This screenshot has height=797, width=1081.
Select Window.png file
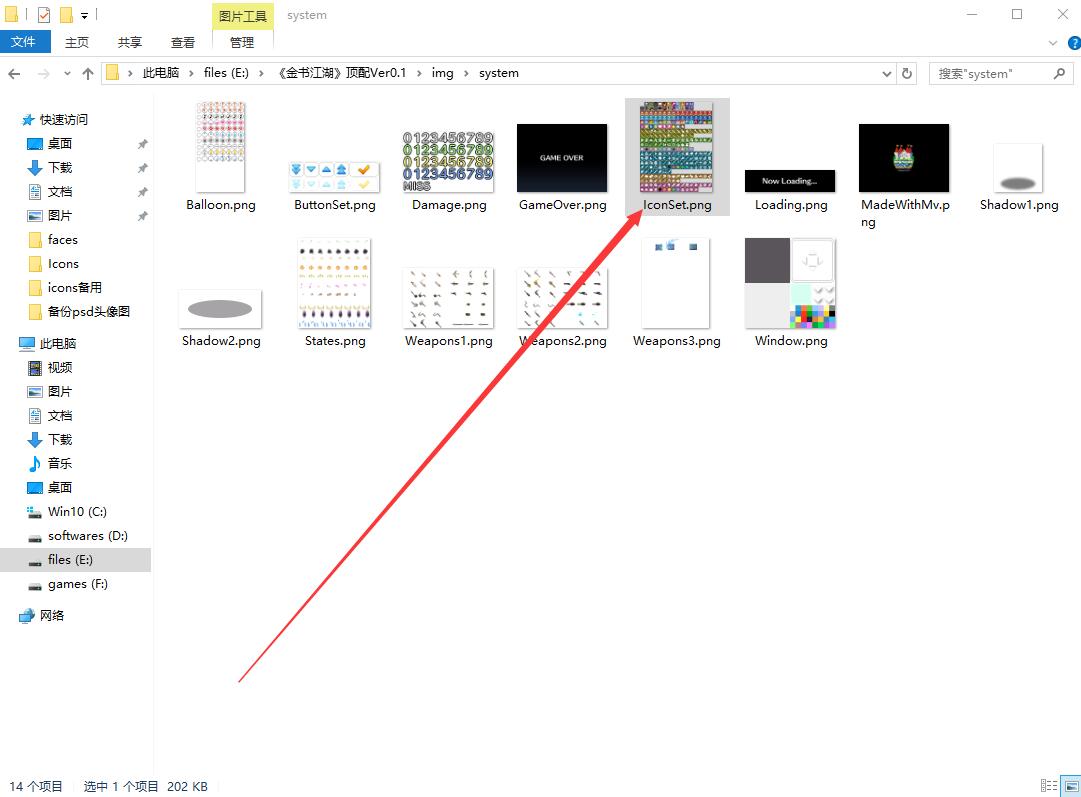pos(791,283)
